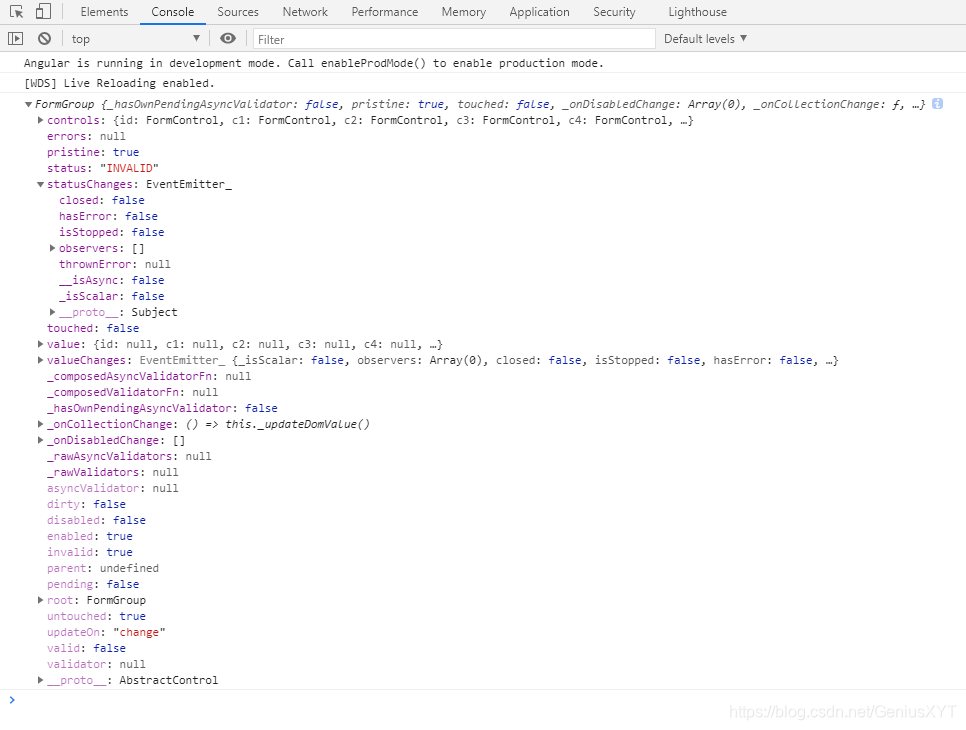Click the disabled: false row
The width and height of the screenshot is (966, 730).
click(96, 521)
